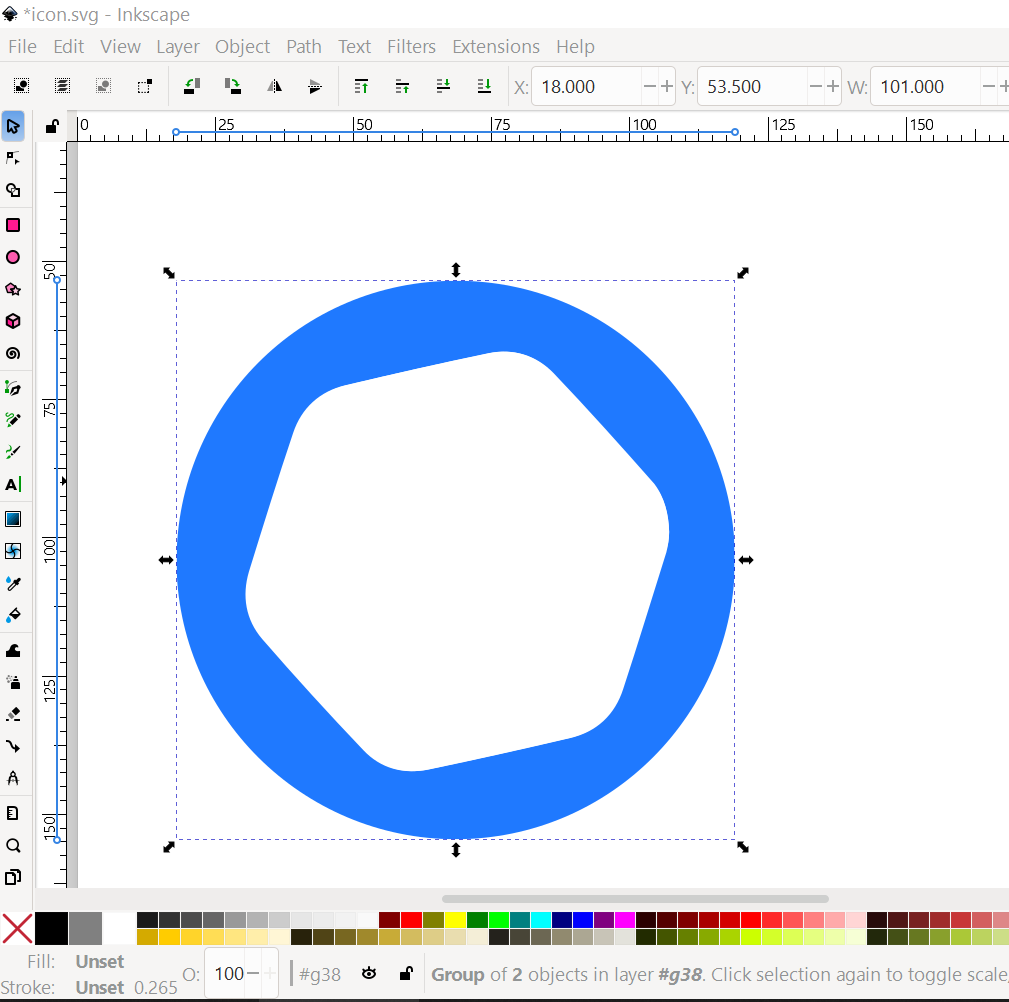Image resolution: width=1009 pixels, height=1002 pixels.
Task: Choose the Star and polygon tool
Action: click(13, 289)
